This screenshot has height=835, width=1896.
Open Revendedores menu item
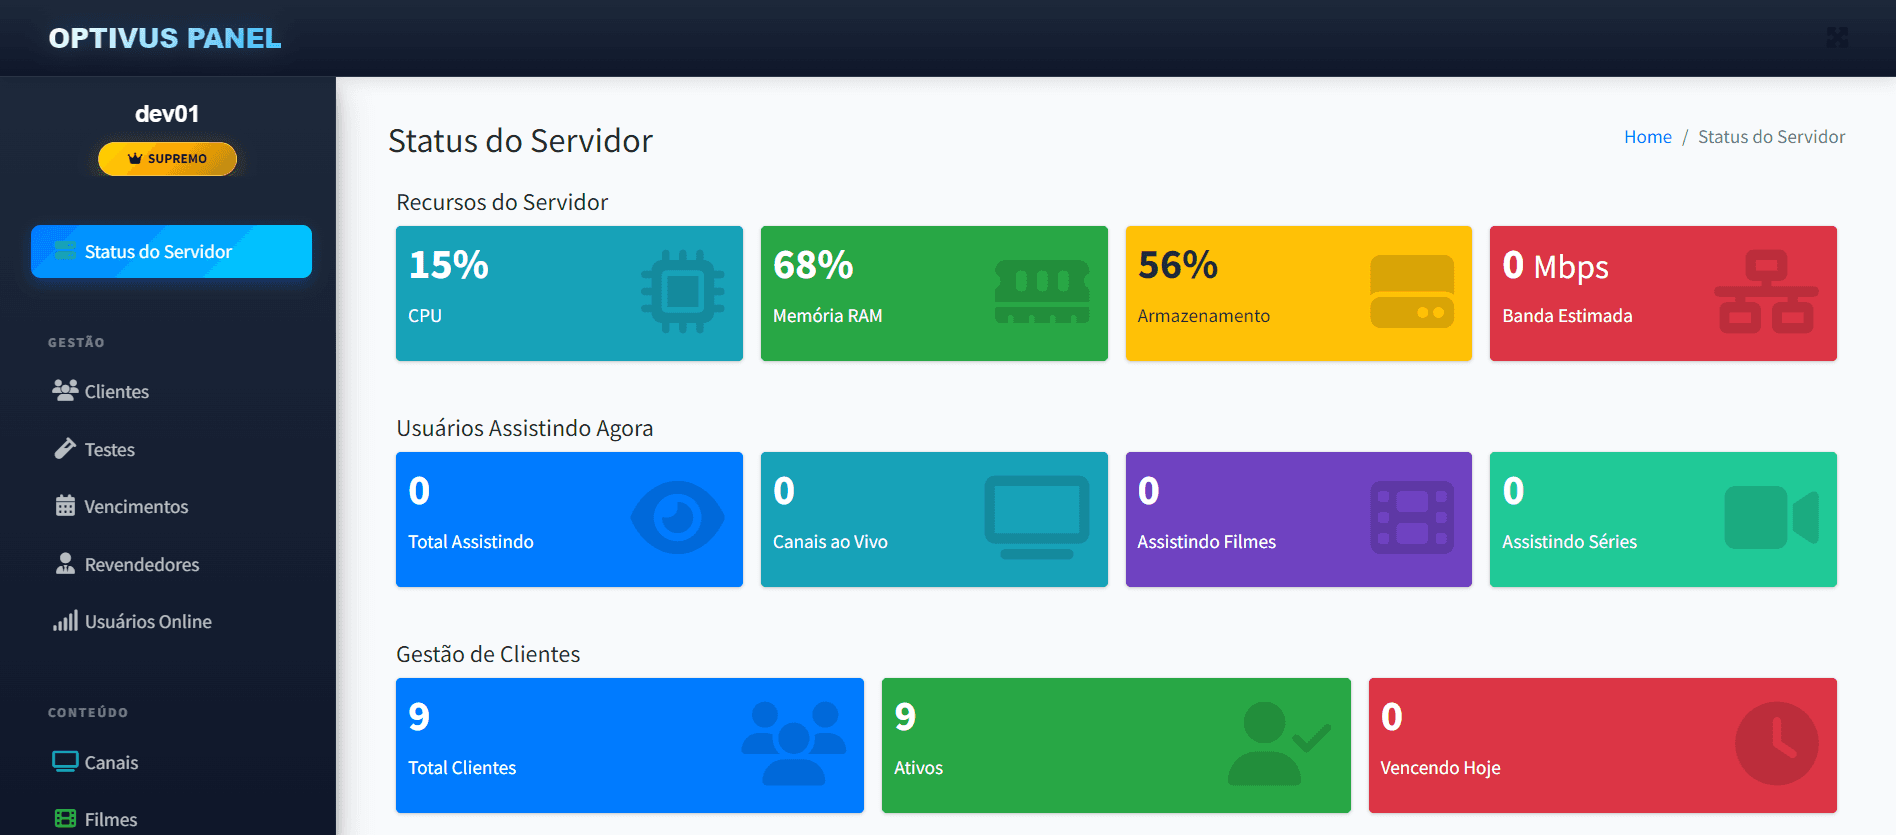(x=141, y=565)
